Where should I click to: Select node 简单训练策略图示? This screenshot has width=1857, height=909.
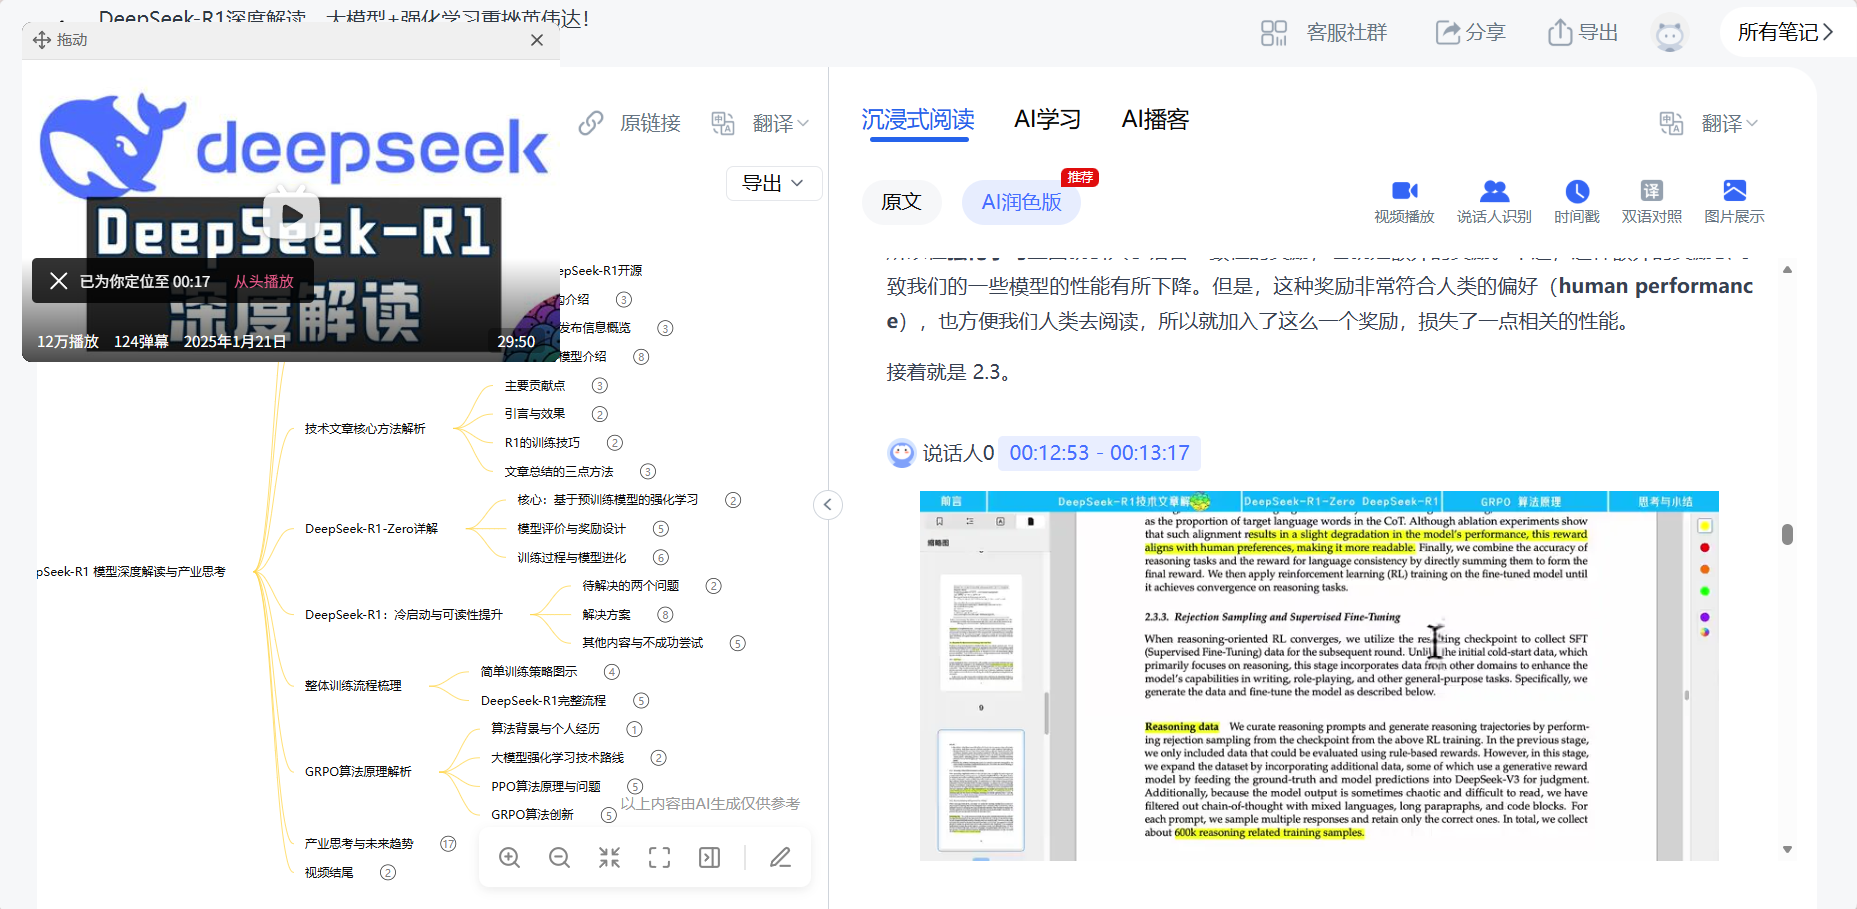[529, 672]
